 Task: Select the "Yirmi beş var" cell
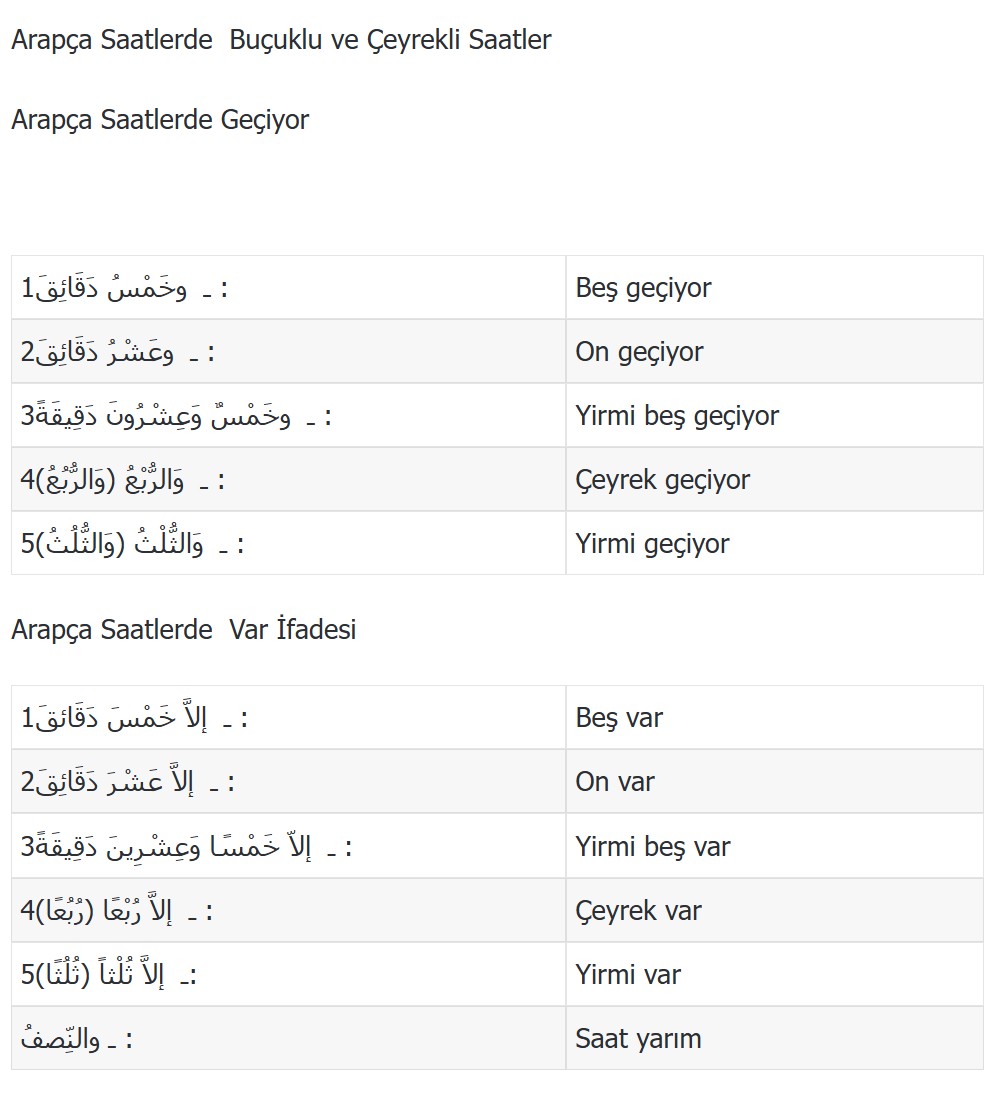click(653, 847)
